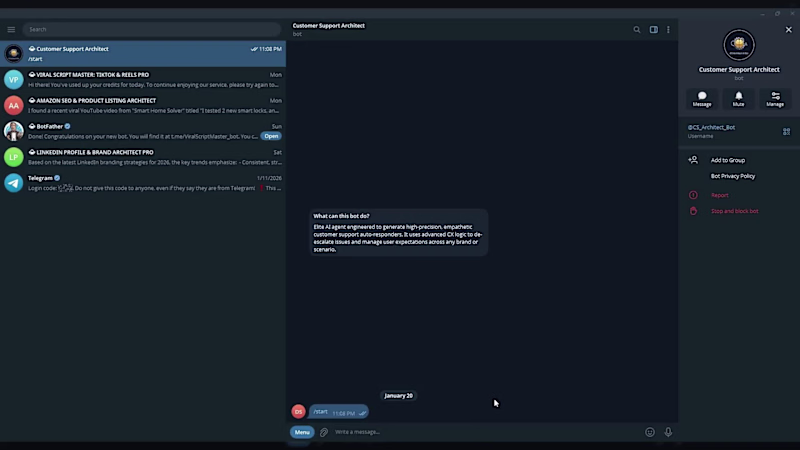
Task: Click the bot icon before Customer Support Architect name
Action: (32, 49)
